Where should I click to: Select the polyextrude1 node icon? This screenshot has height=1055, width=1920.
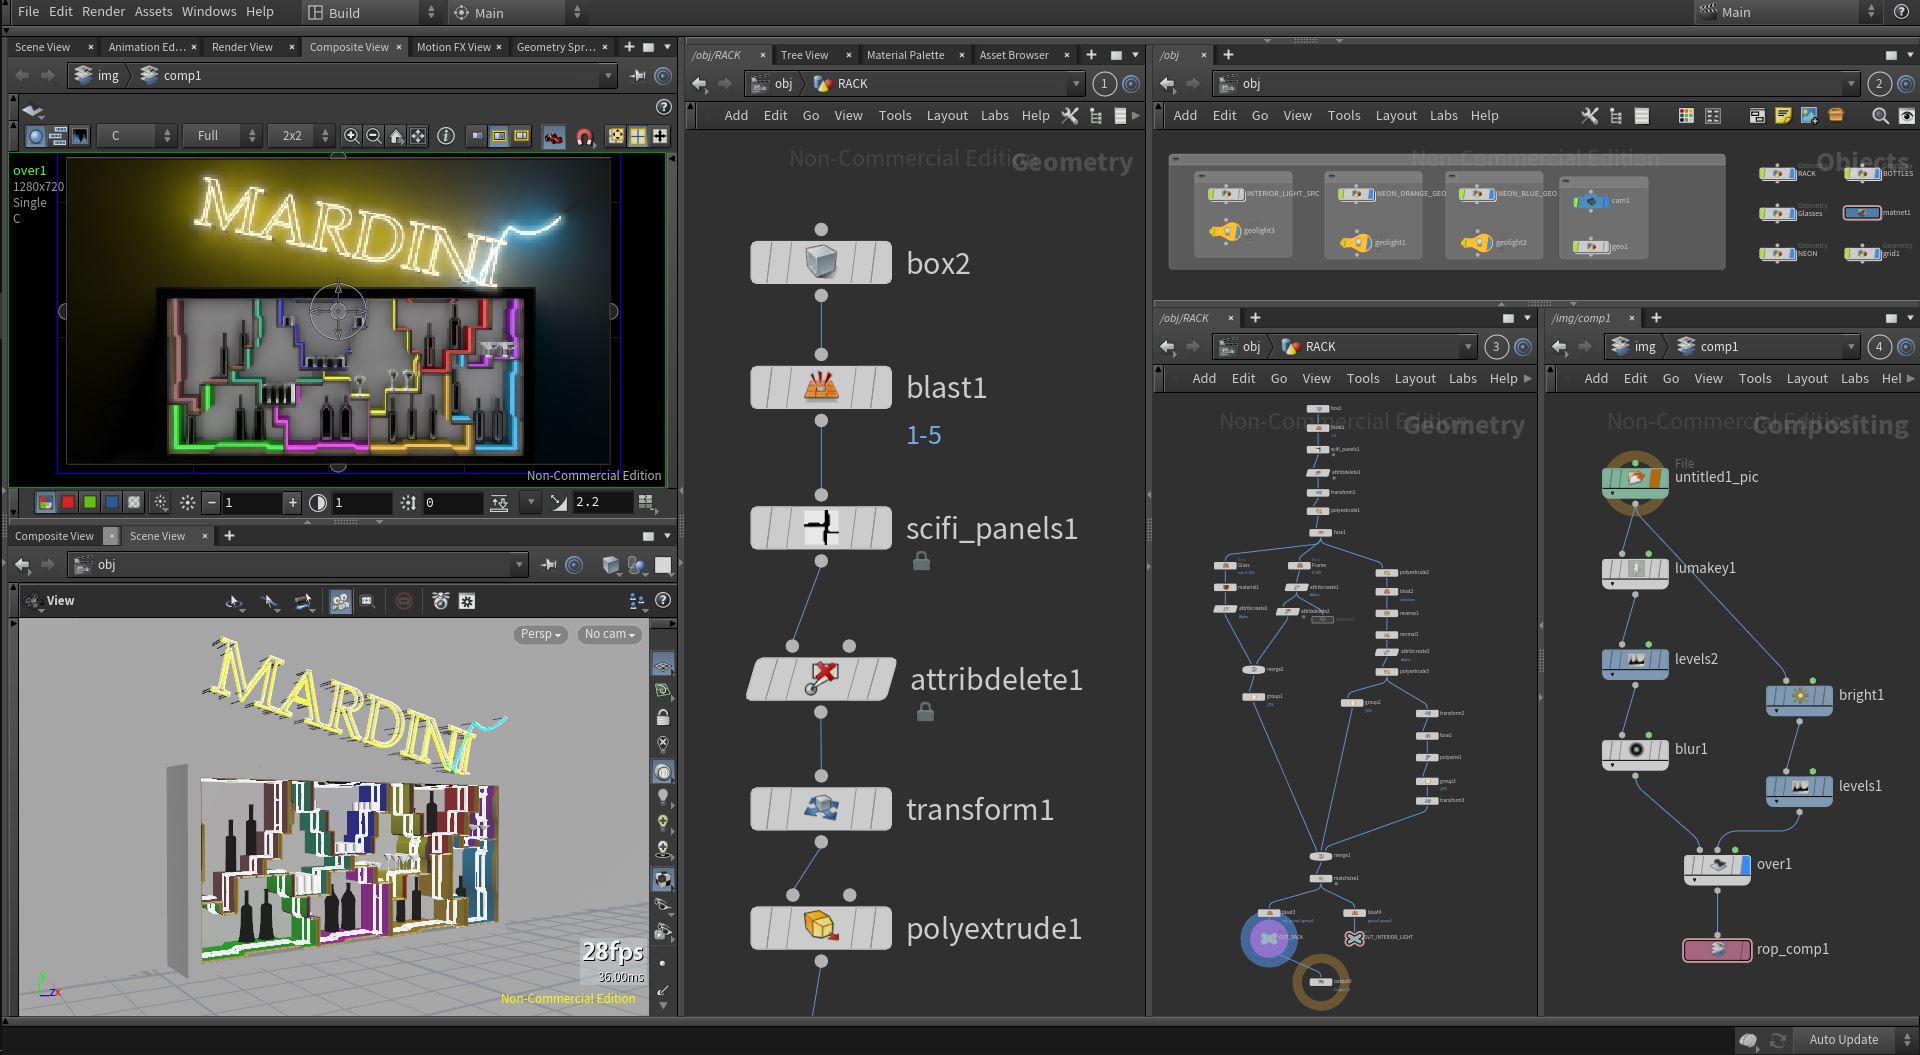[821, 928]
